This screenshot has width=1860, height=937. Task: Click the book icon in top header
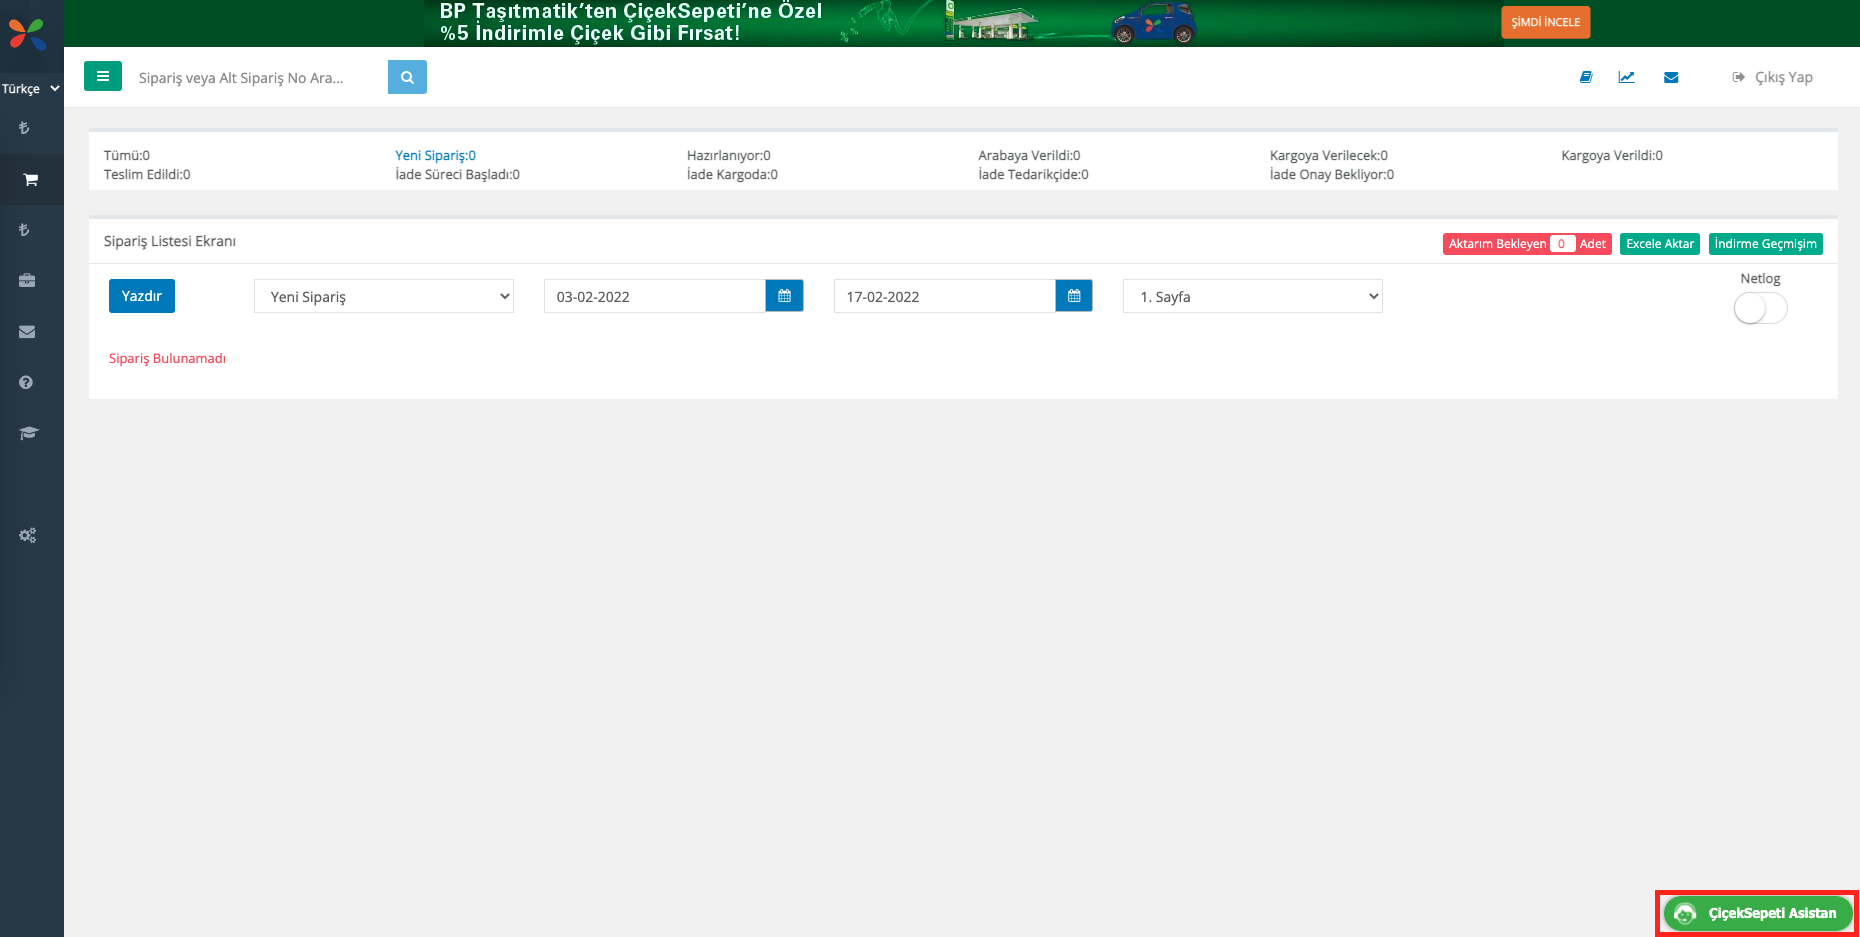(1585, 77)
